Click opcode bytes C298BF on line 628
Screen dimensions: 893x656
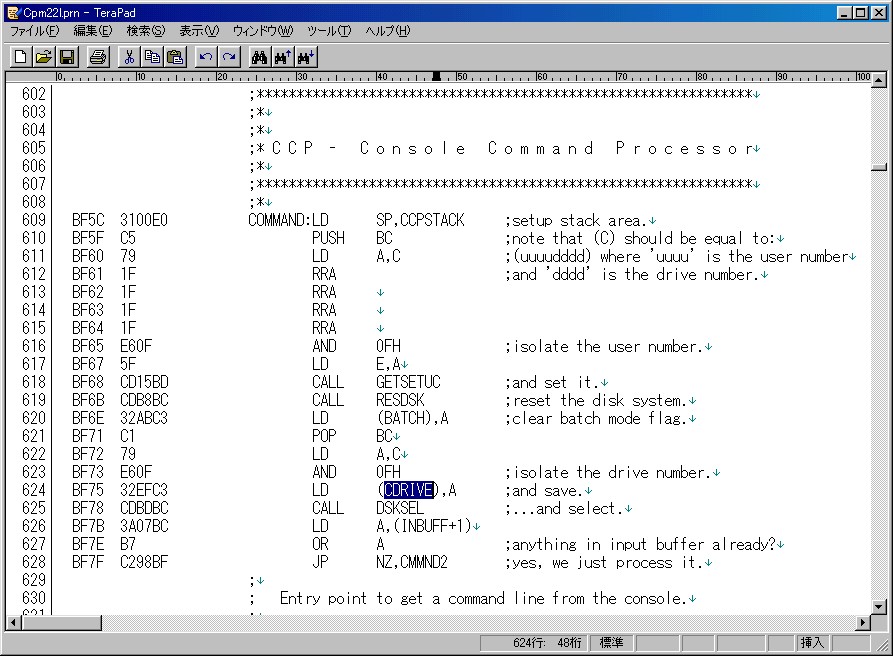(144, 562)
